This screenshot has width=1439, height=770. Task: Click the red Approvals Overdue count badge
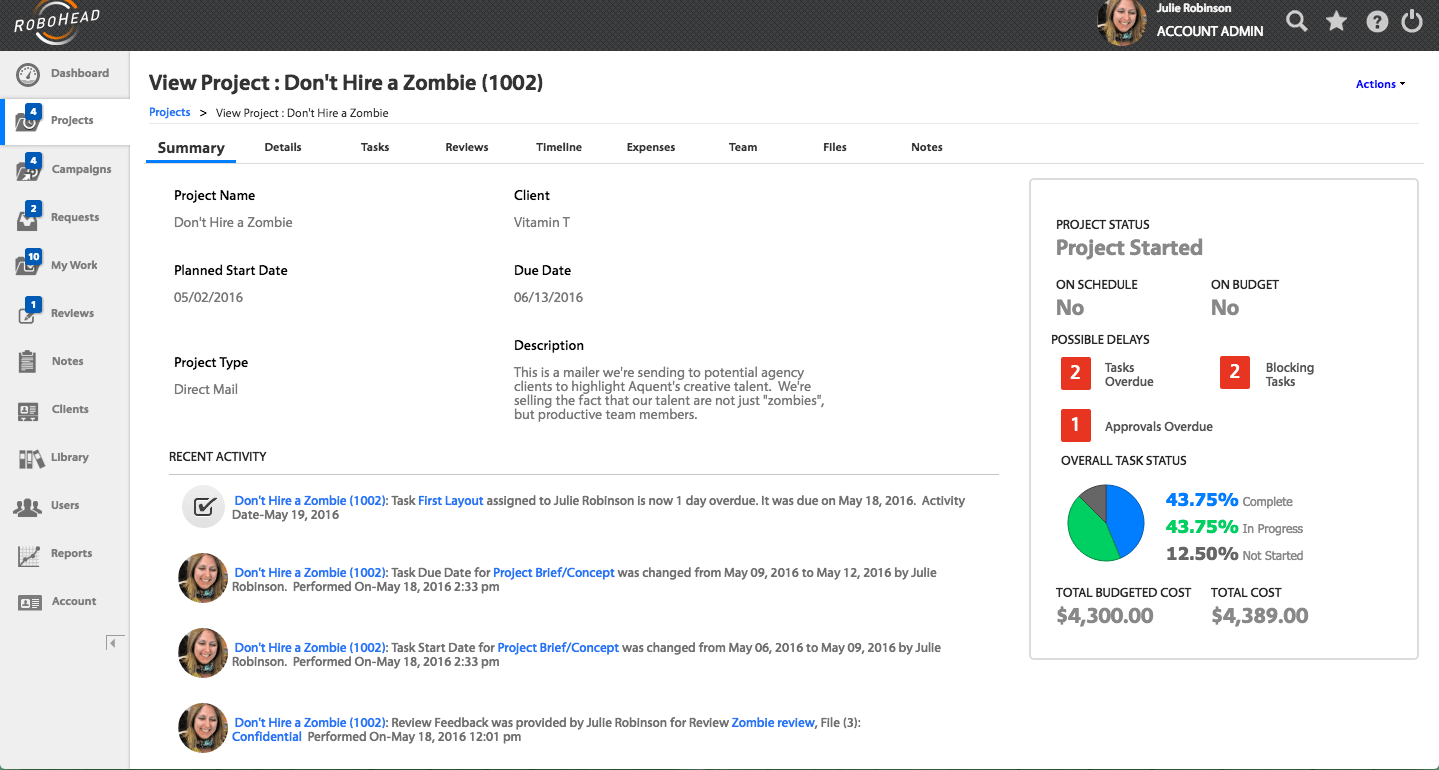1075,425
